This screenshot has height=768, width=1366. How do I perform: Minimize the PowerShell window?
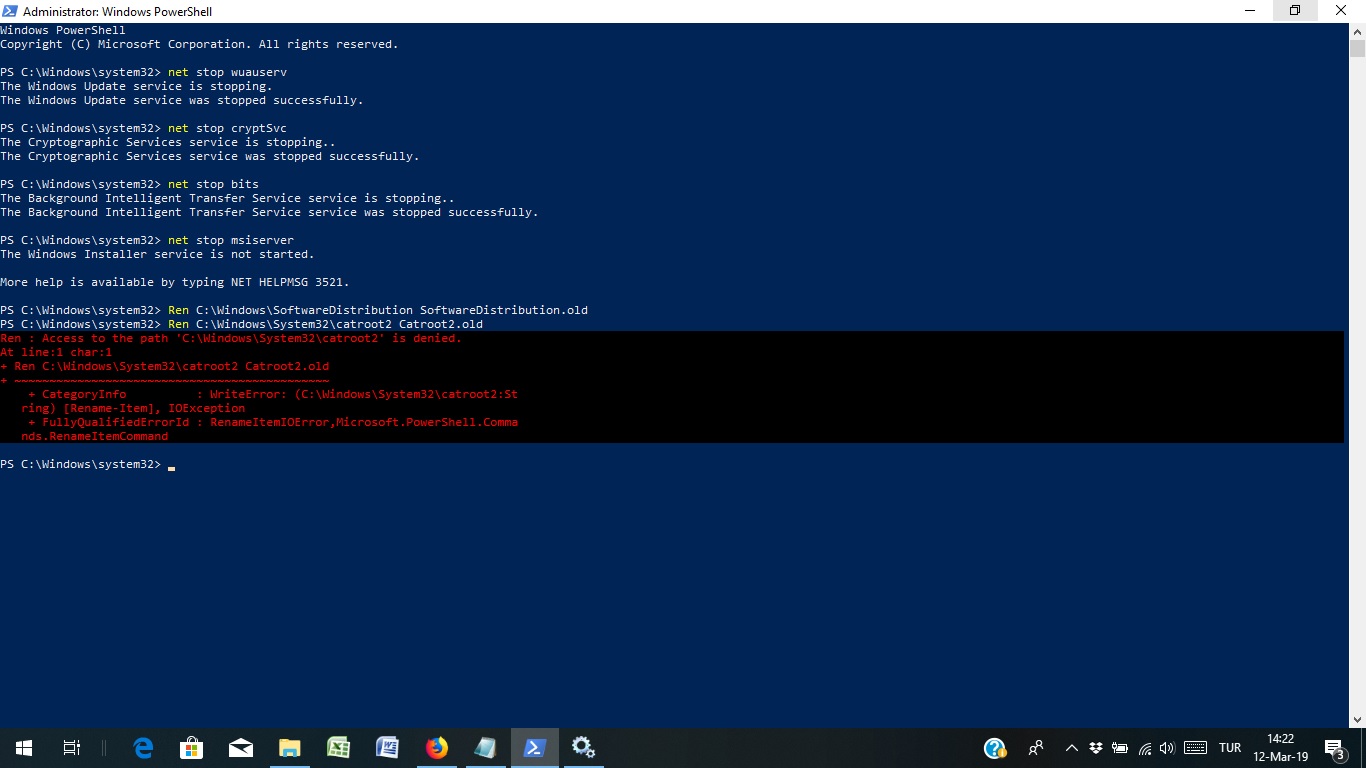1250,11
